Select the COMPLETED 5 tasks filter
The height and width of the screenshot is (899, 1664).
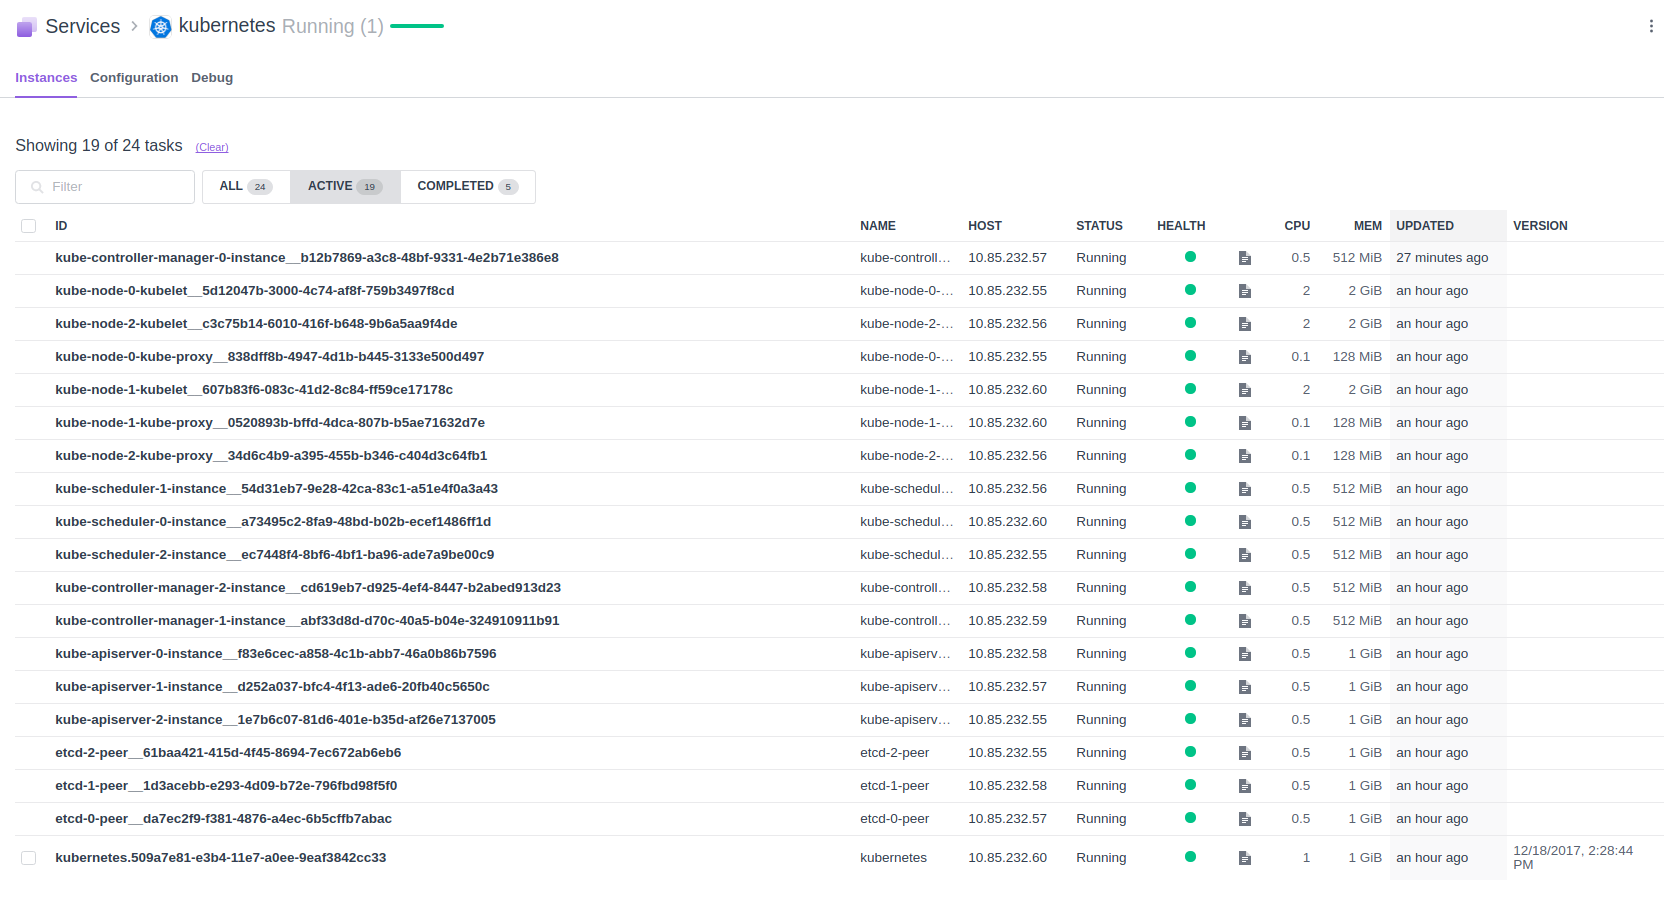(468, 187)
